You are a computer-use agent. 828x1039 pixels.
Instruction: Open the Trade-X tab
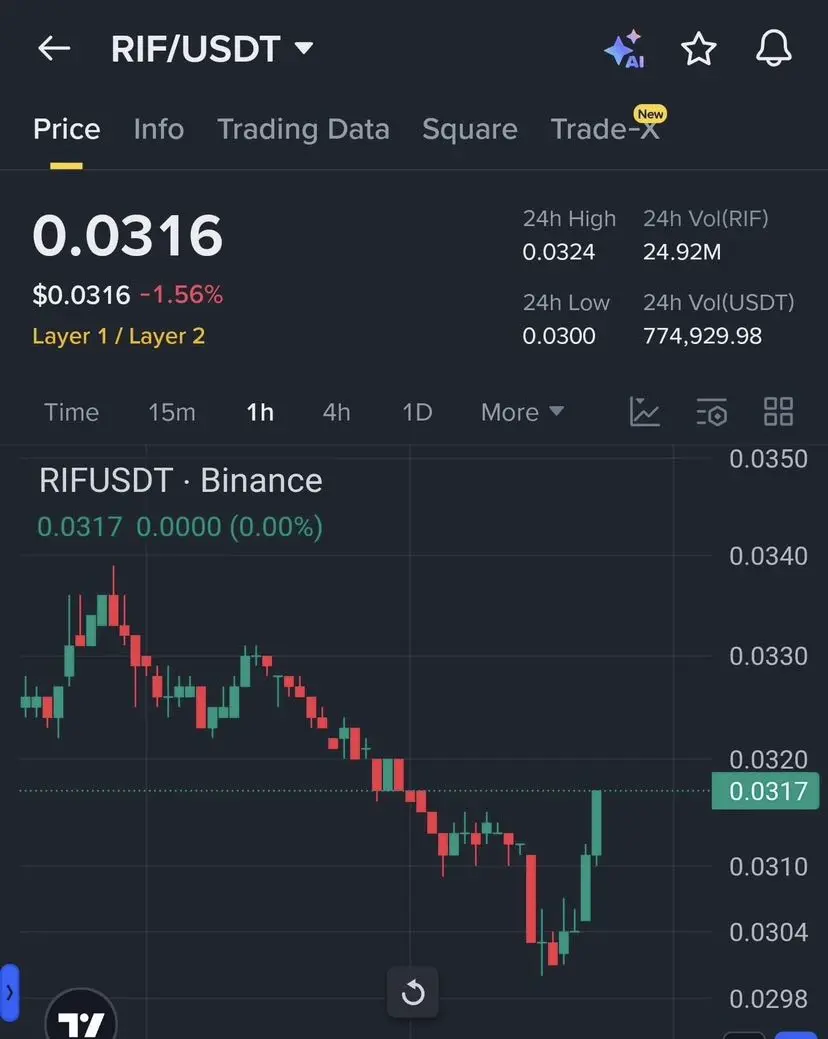click(605, 129)
